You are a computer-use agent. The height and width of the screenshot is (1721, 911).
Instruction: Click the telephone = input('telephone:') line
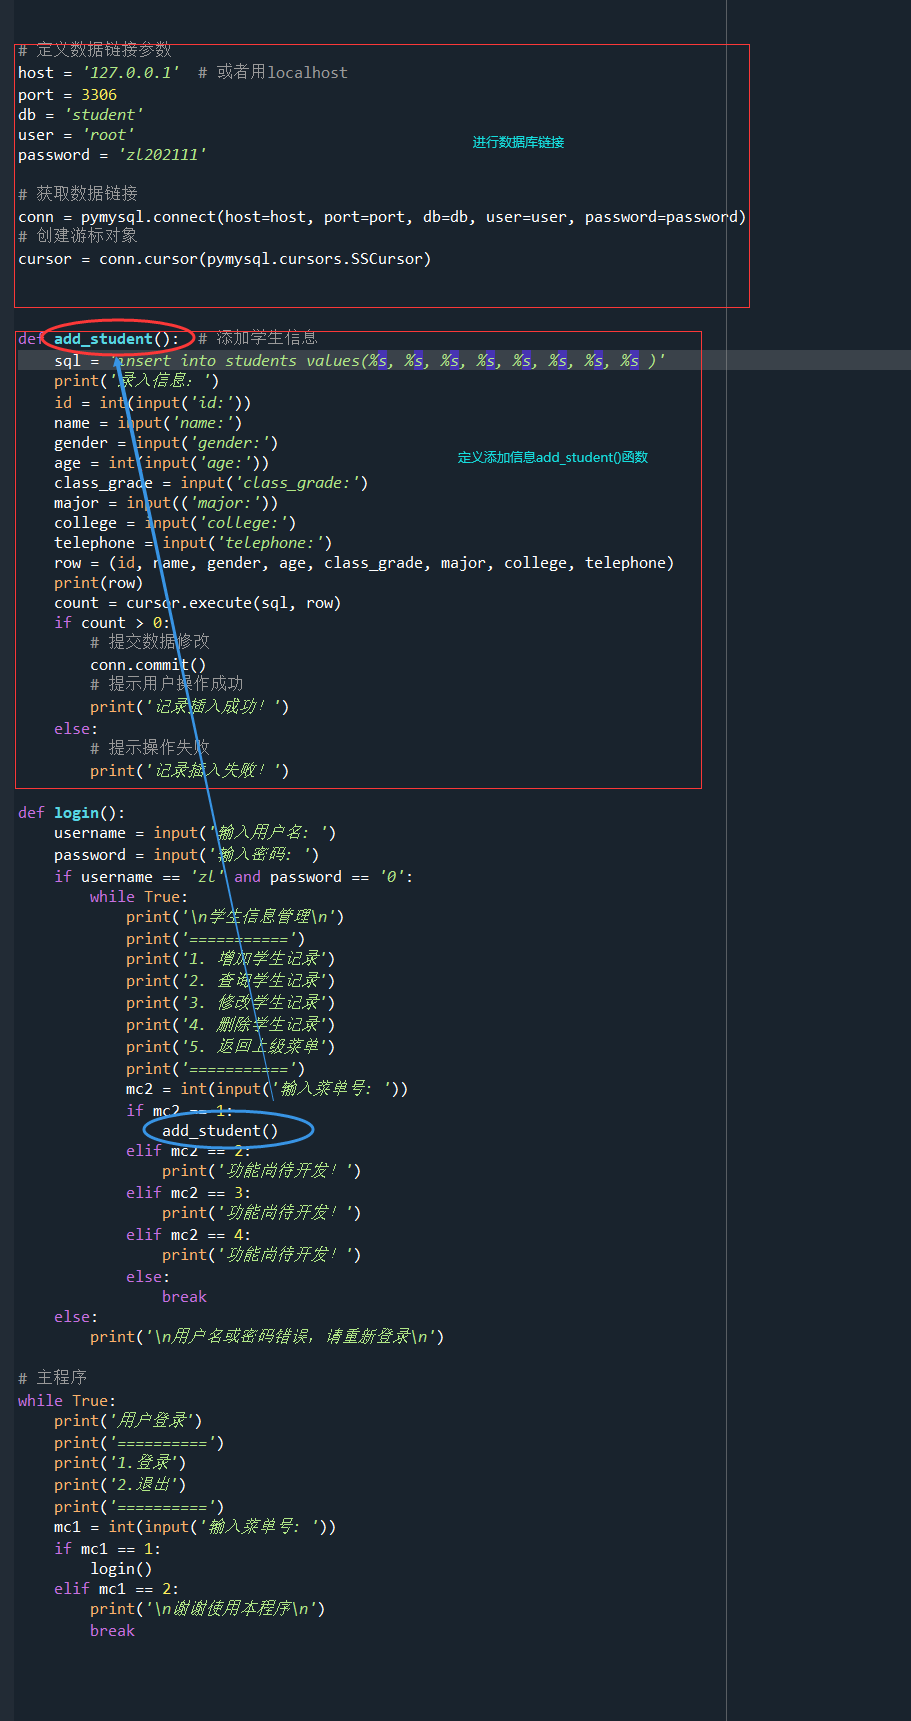click(x=193, y=543)
